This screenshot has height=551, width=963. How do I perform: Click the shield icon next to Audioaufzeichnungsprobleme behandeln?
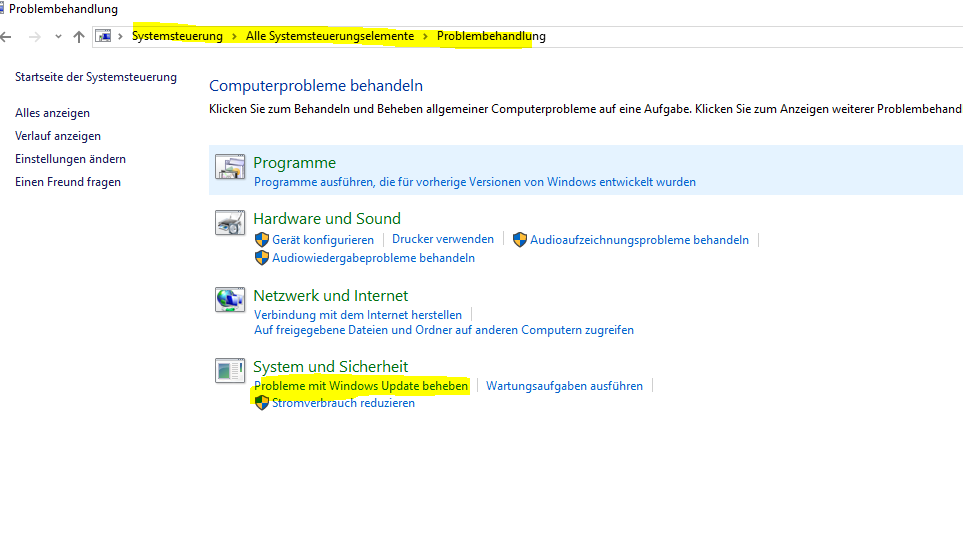pos(520,240)
